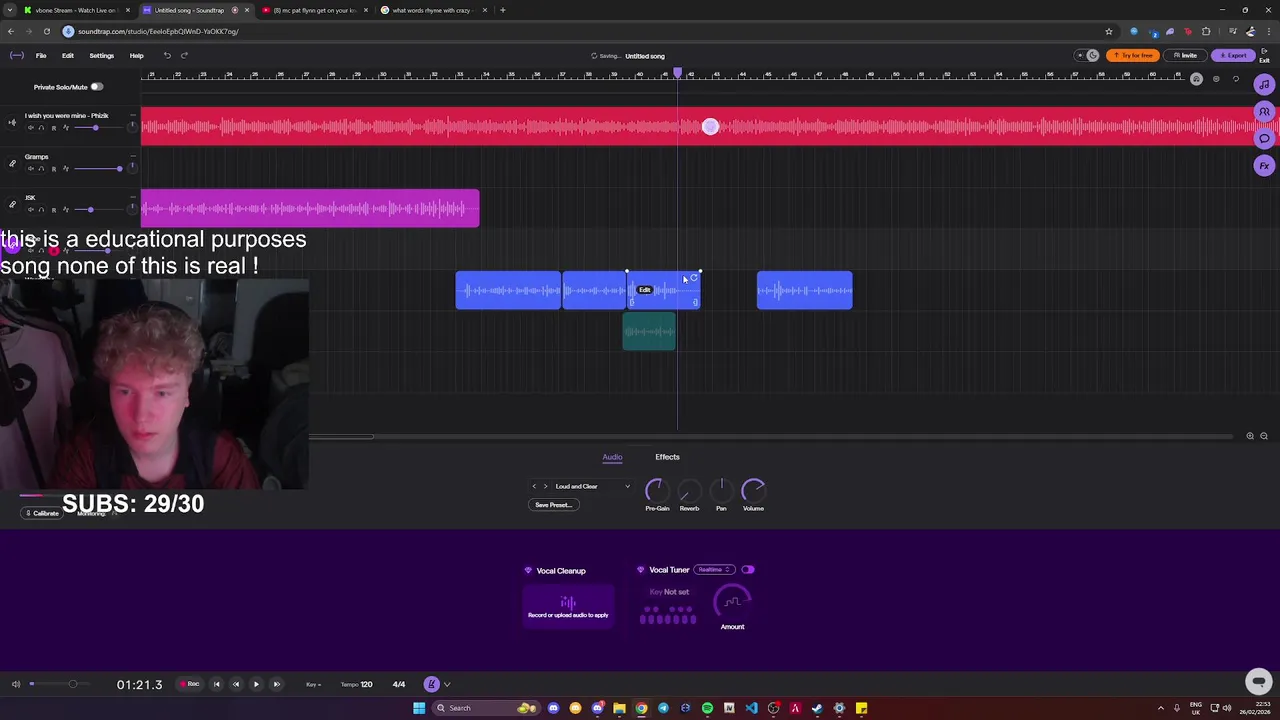Click the Save Preset button
The image size is (1280, 720).
tap(552, 505)
